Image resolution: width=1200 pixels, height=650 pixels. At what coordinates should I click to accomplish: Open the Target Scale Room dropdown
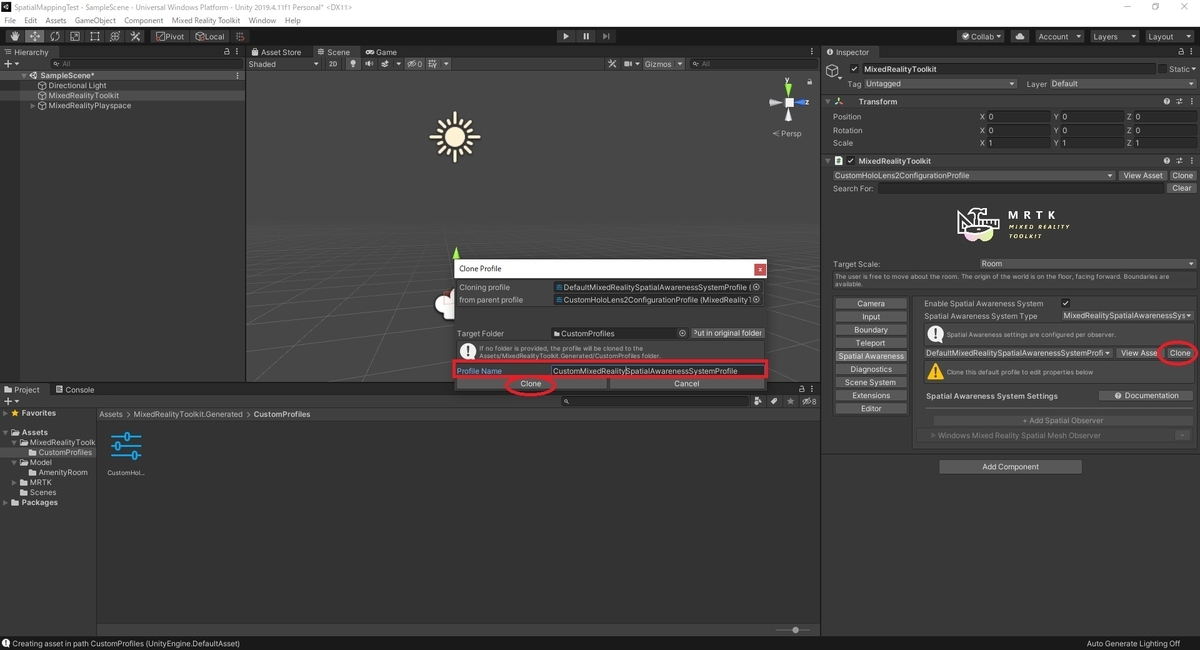pos(1087,264)
